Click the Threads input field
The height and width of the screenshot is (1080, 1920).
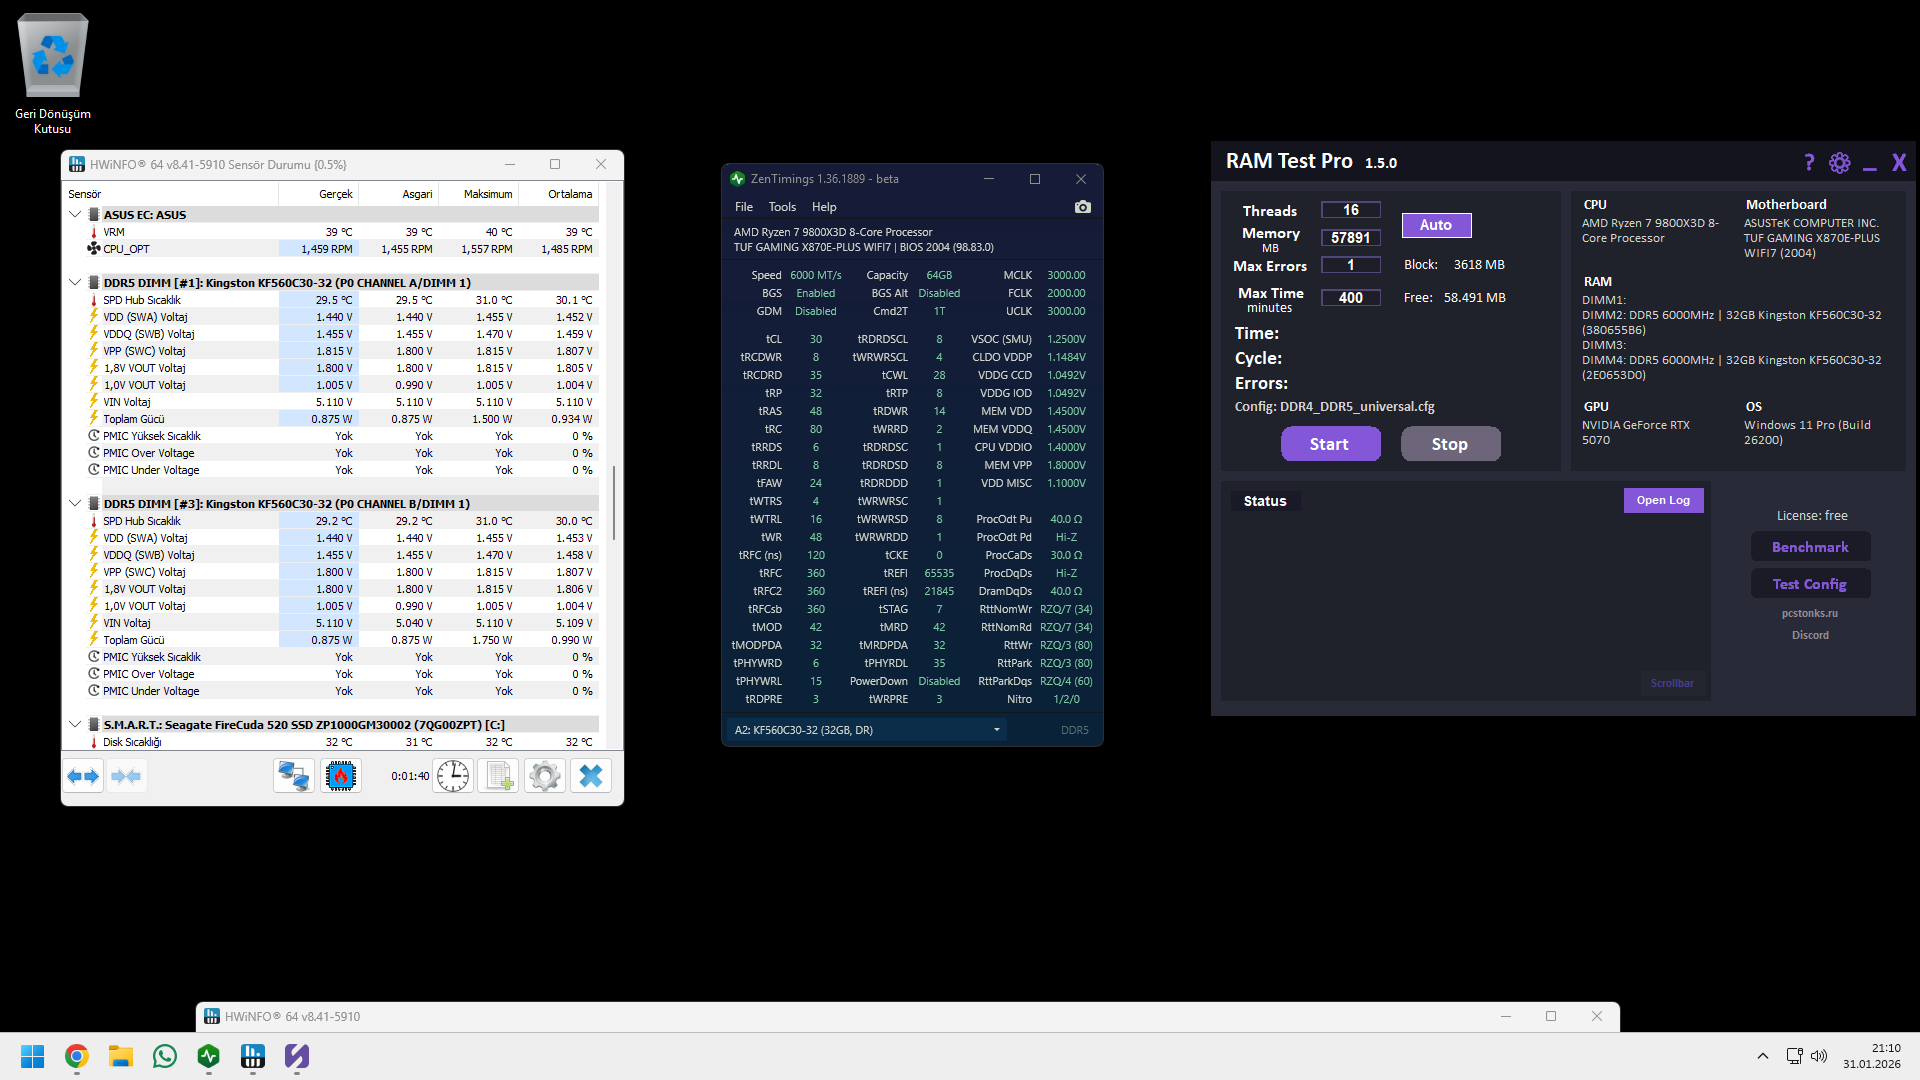(x=1351, y=210)
